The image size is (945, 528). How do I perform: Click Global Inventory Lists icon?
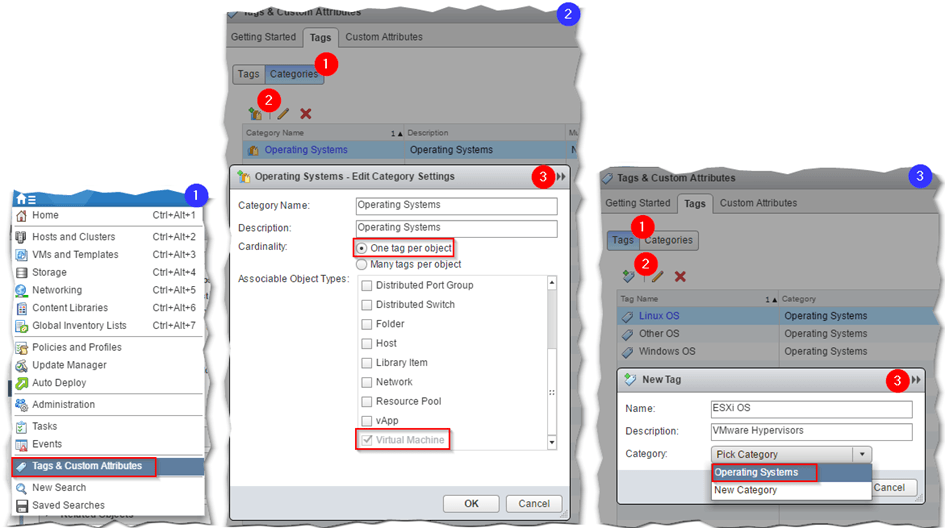coord(22,326)
